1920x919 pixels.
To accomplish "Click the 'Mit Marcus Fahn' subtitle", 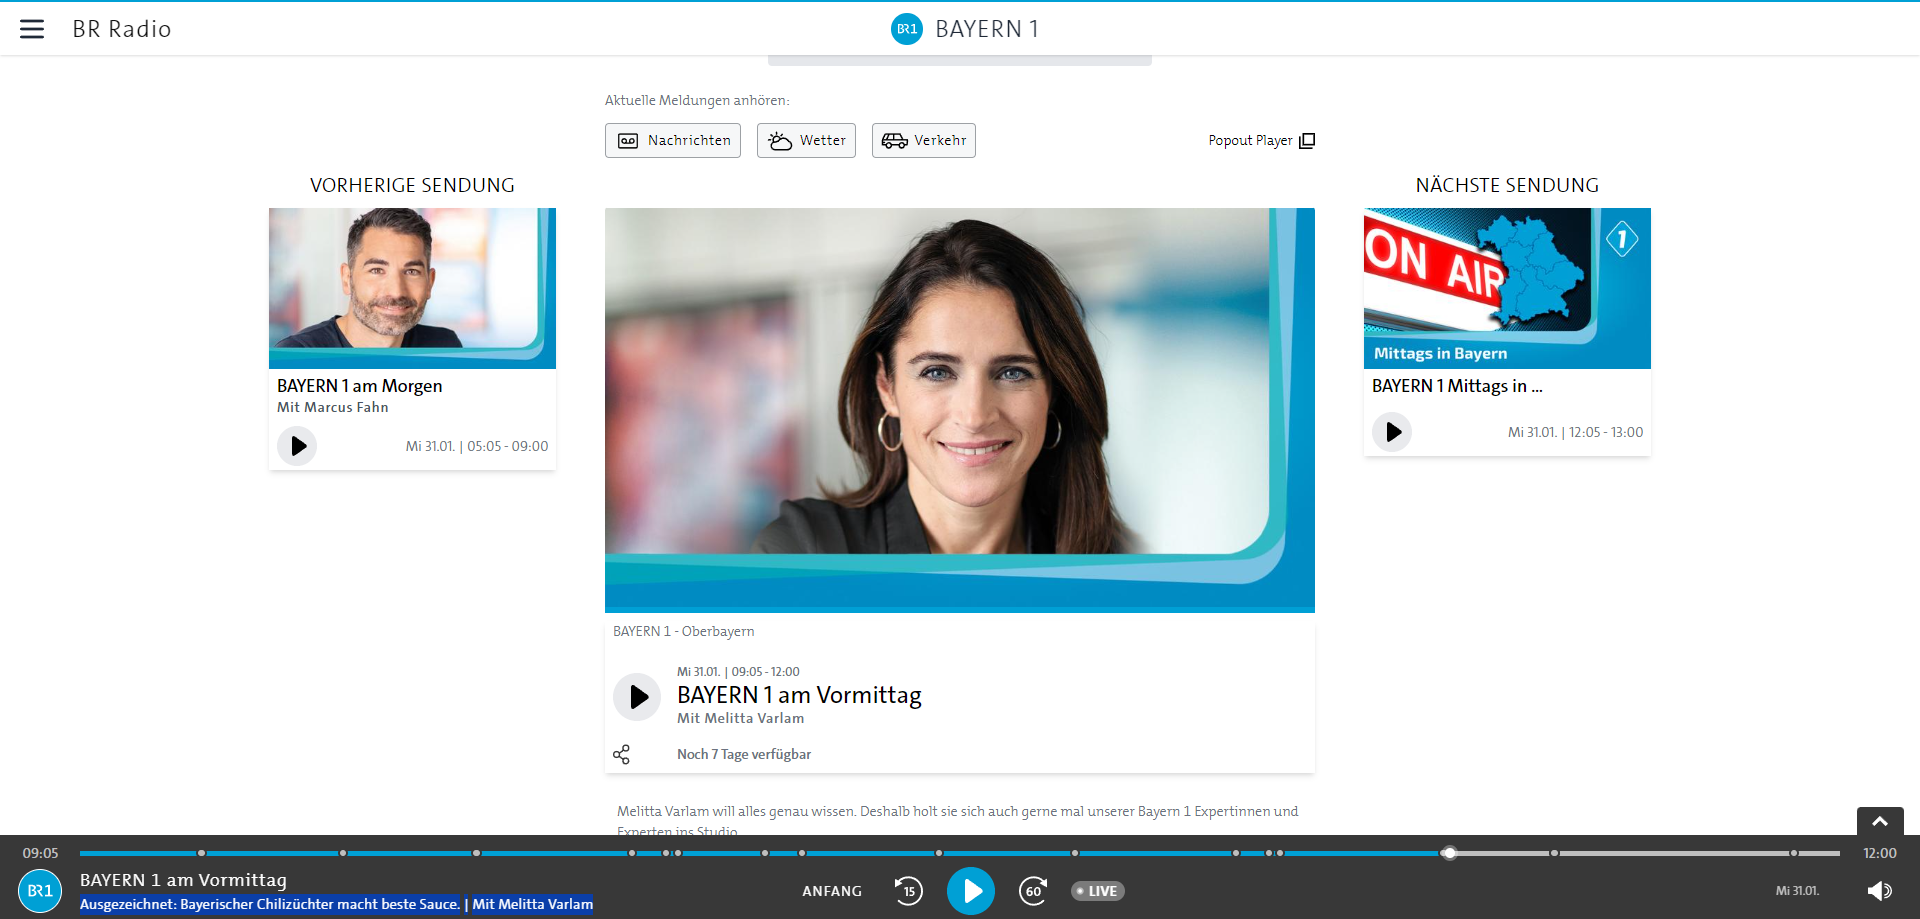I will click(x=333, y=407).
